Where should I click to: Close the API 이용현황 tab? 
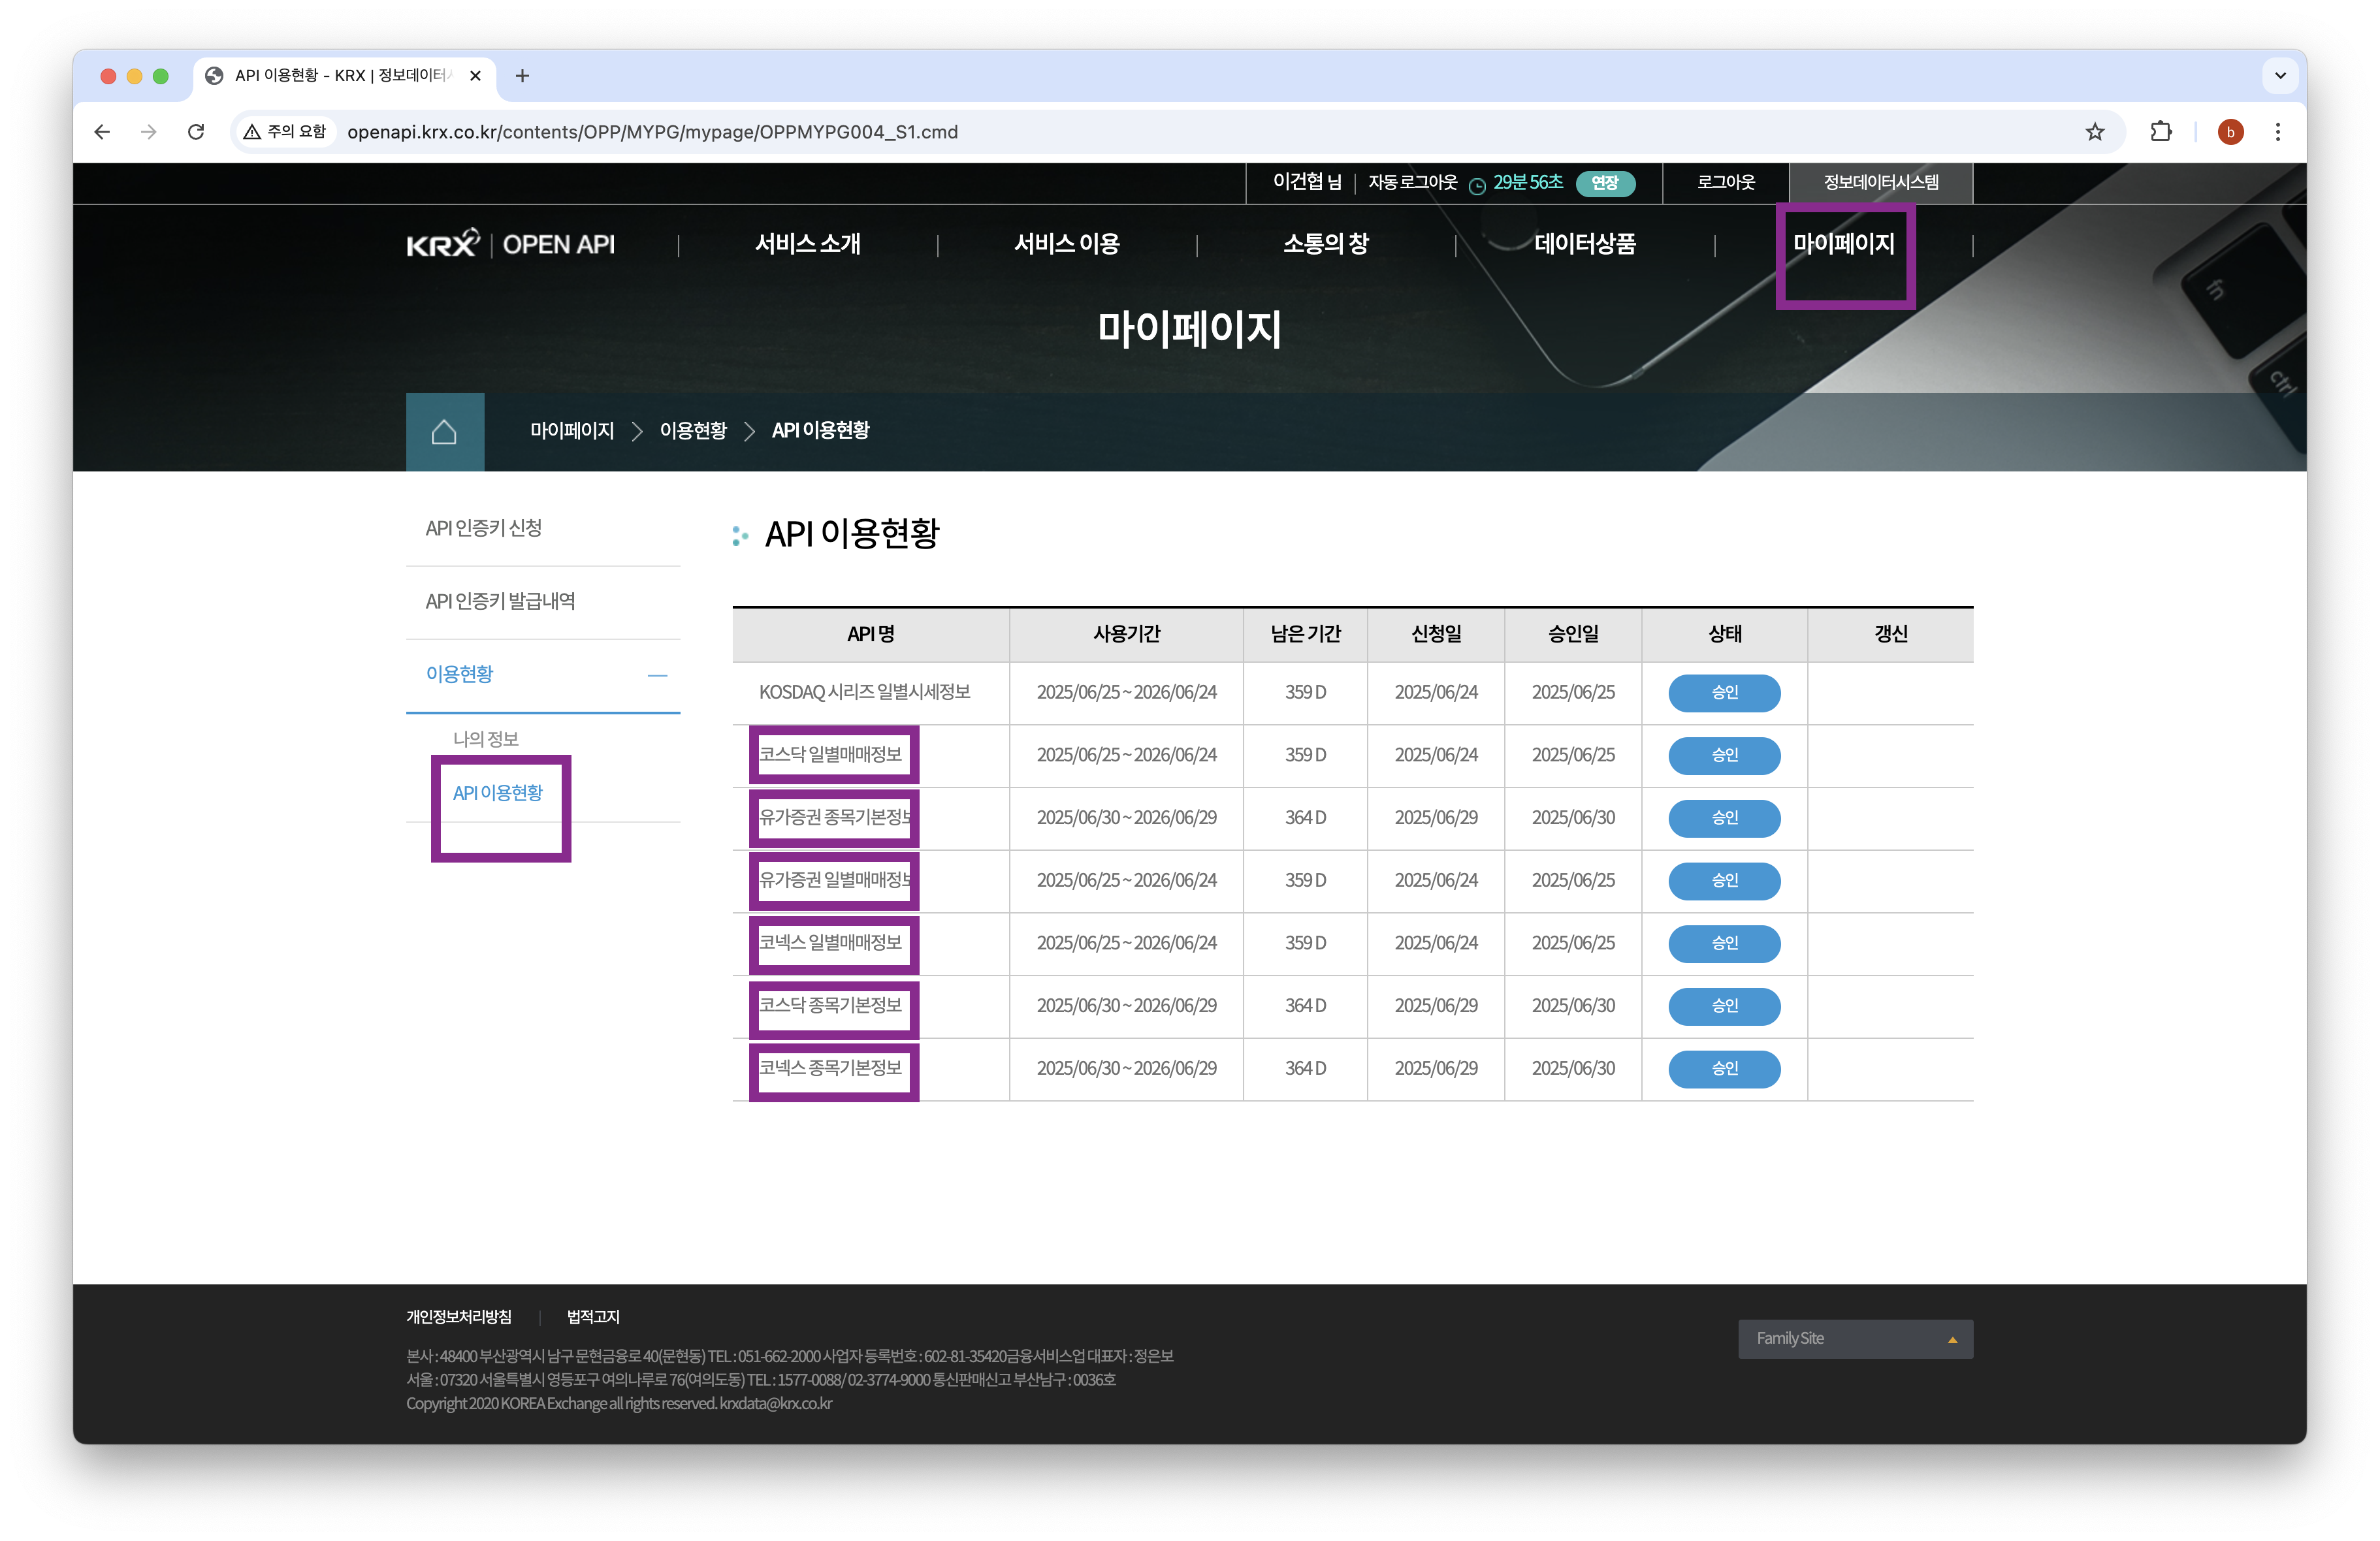coord(476,76)
